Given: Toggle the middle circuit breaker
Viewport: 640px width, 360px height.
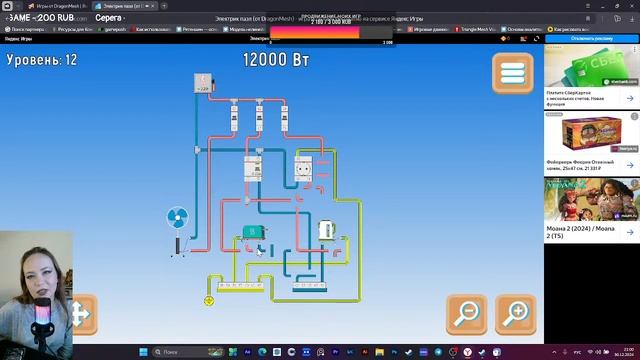Looking at the screenshot, I should pyautogui.click(x=259, y=118).
